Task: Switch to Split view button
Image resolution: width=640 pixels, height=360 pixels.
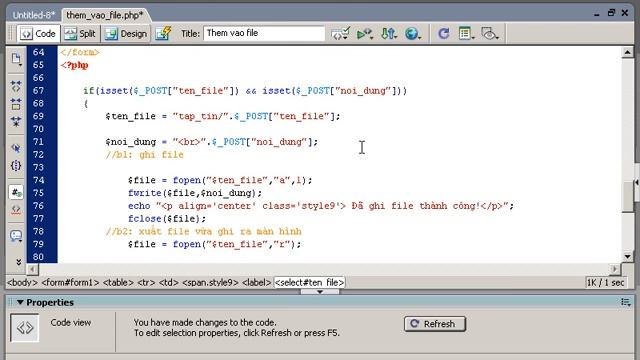Action: point(80,33)
